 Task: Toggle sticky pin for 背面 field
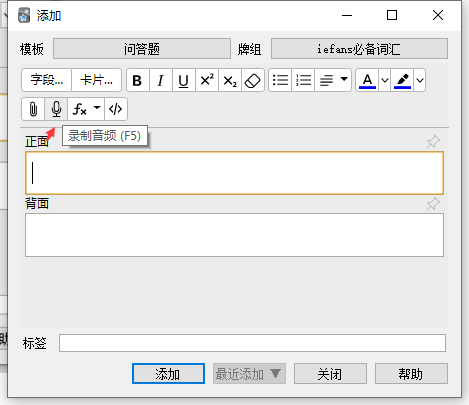[433, 204]
